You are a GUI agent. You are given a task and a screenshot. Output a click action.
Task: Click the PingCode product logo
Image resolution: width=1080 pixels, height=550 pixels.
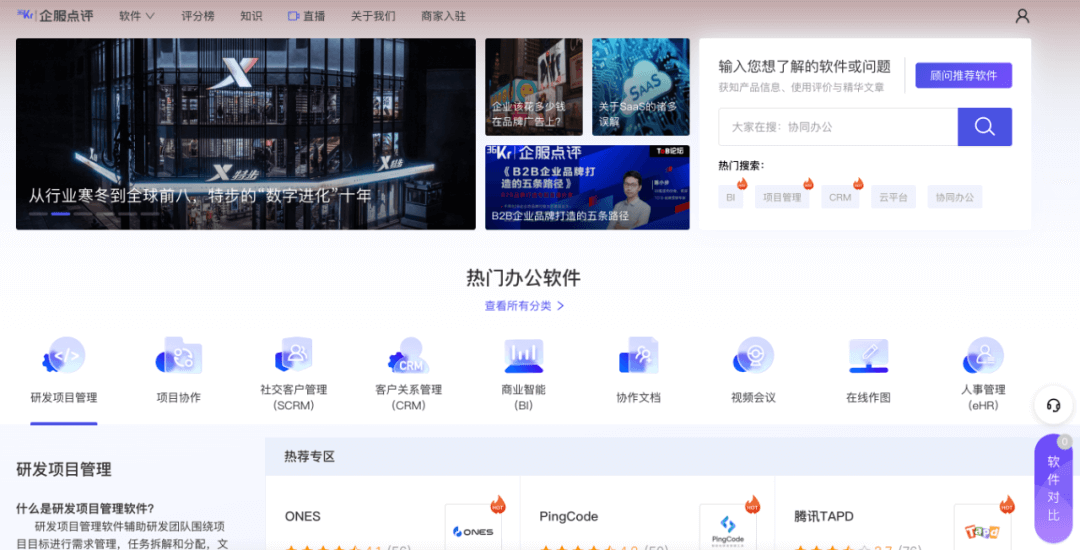[727, 527]
